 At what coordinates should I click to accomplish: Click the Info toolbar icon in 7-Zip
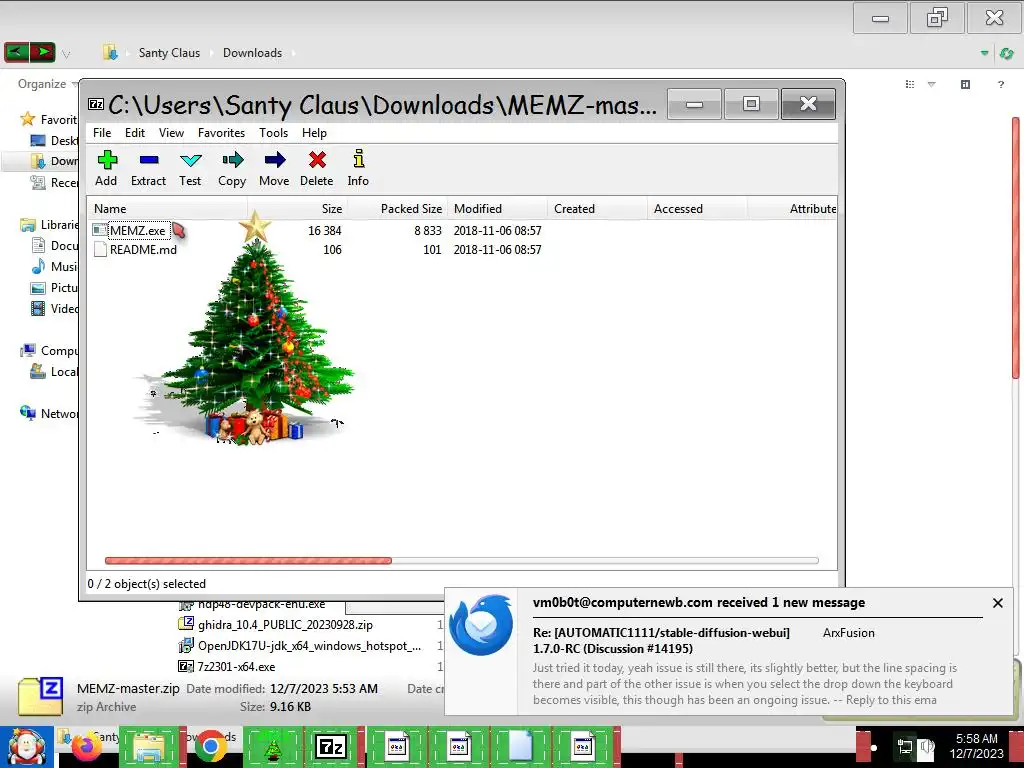pos(358,169)
